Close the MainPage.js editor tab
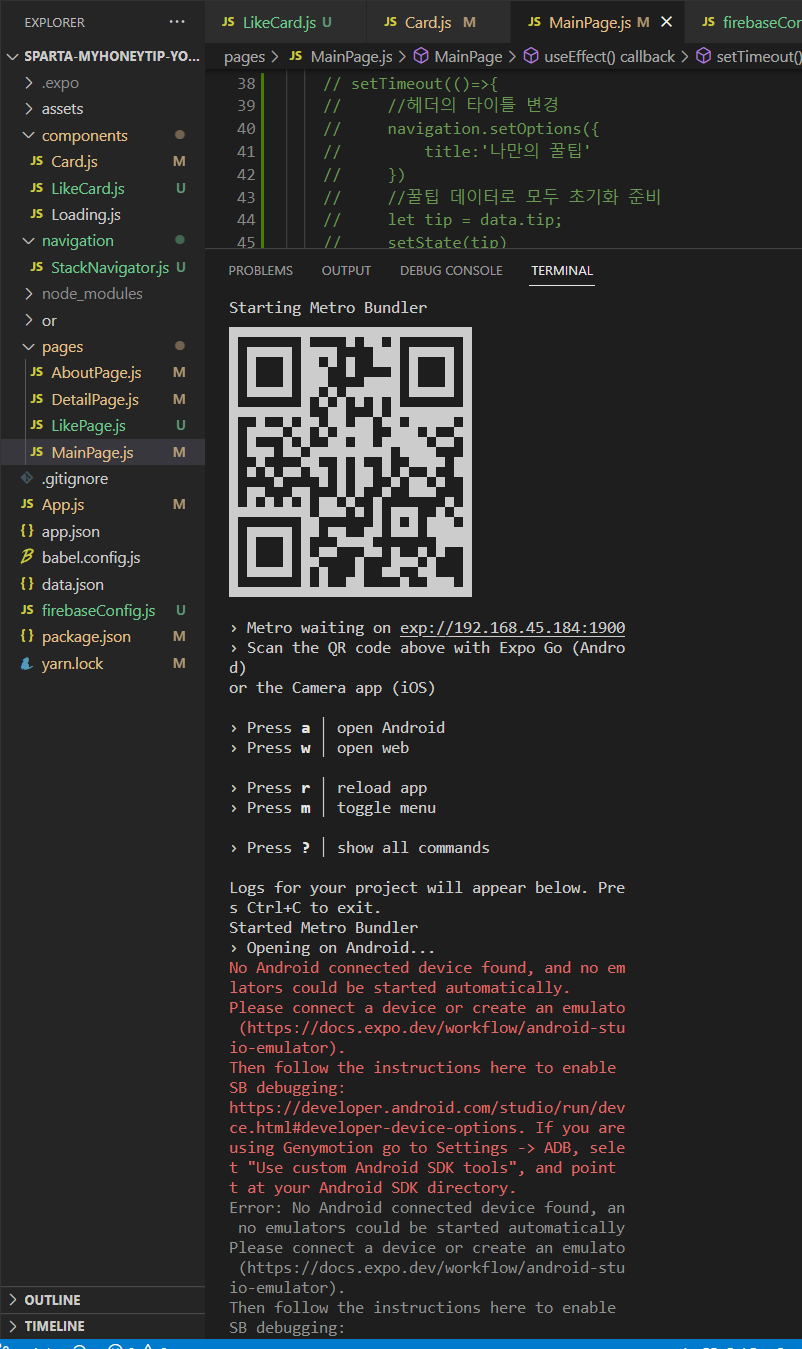The height and width of the screenshot is (1349, 802). coord(667,22)
